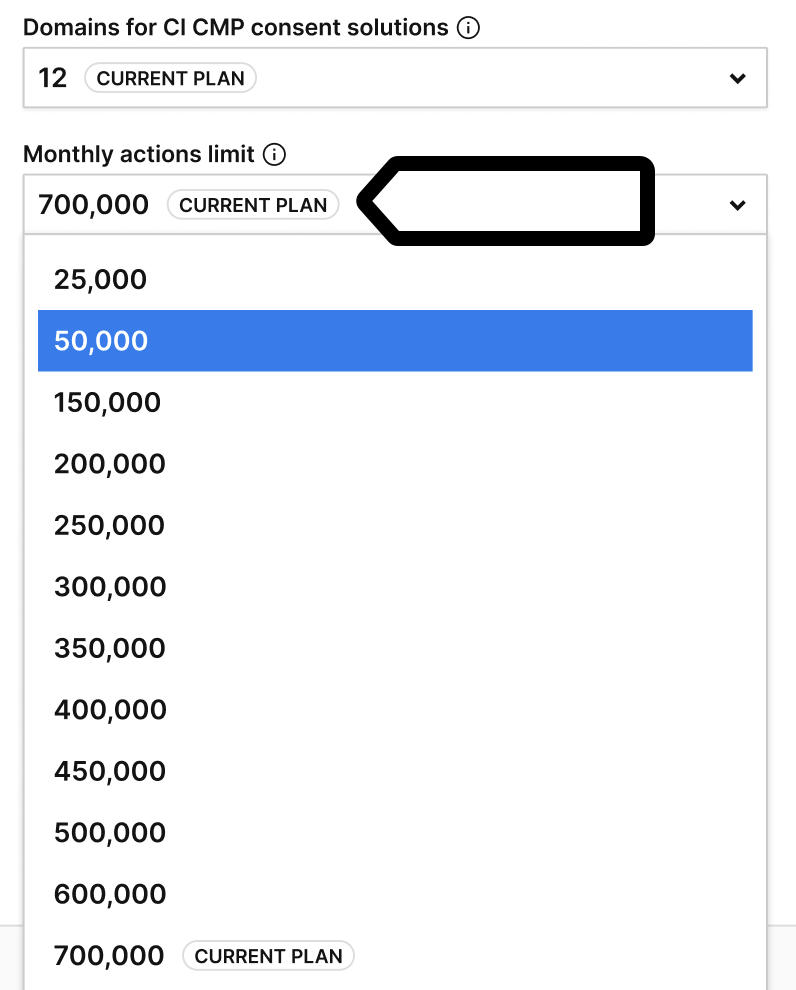The width and height of the screenshot is (796, 990).
Task: Click the CURRENT PLAN badge beside 700,000 in the list
Action: 268,956
